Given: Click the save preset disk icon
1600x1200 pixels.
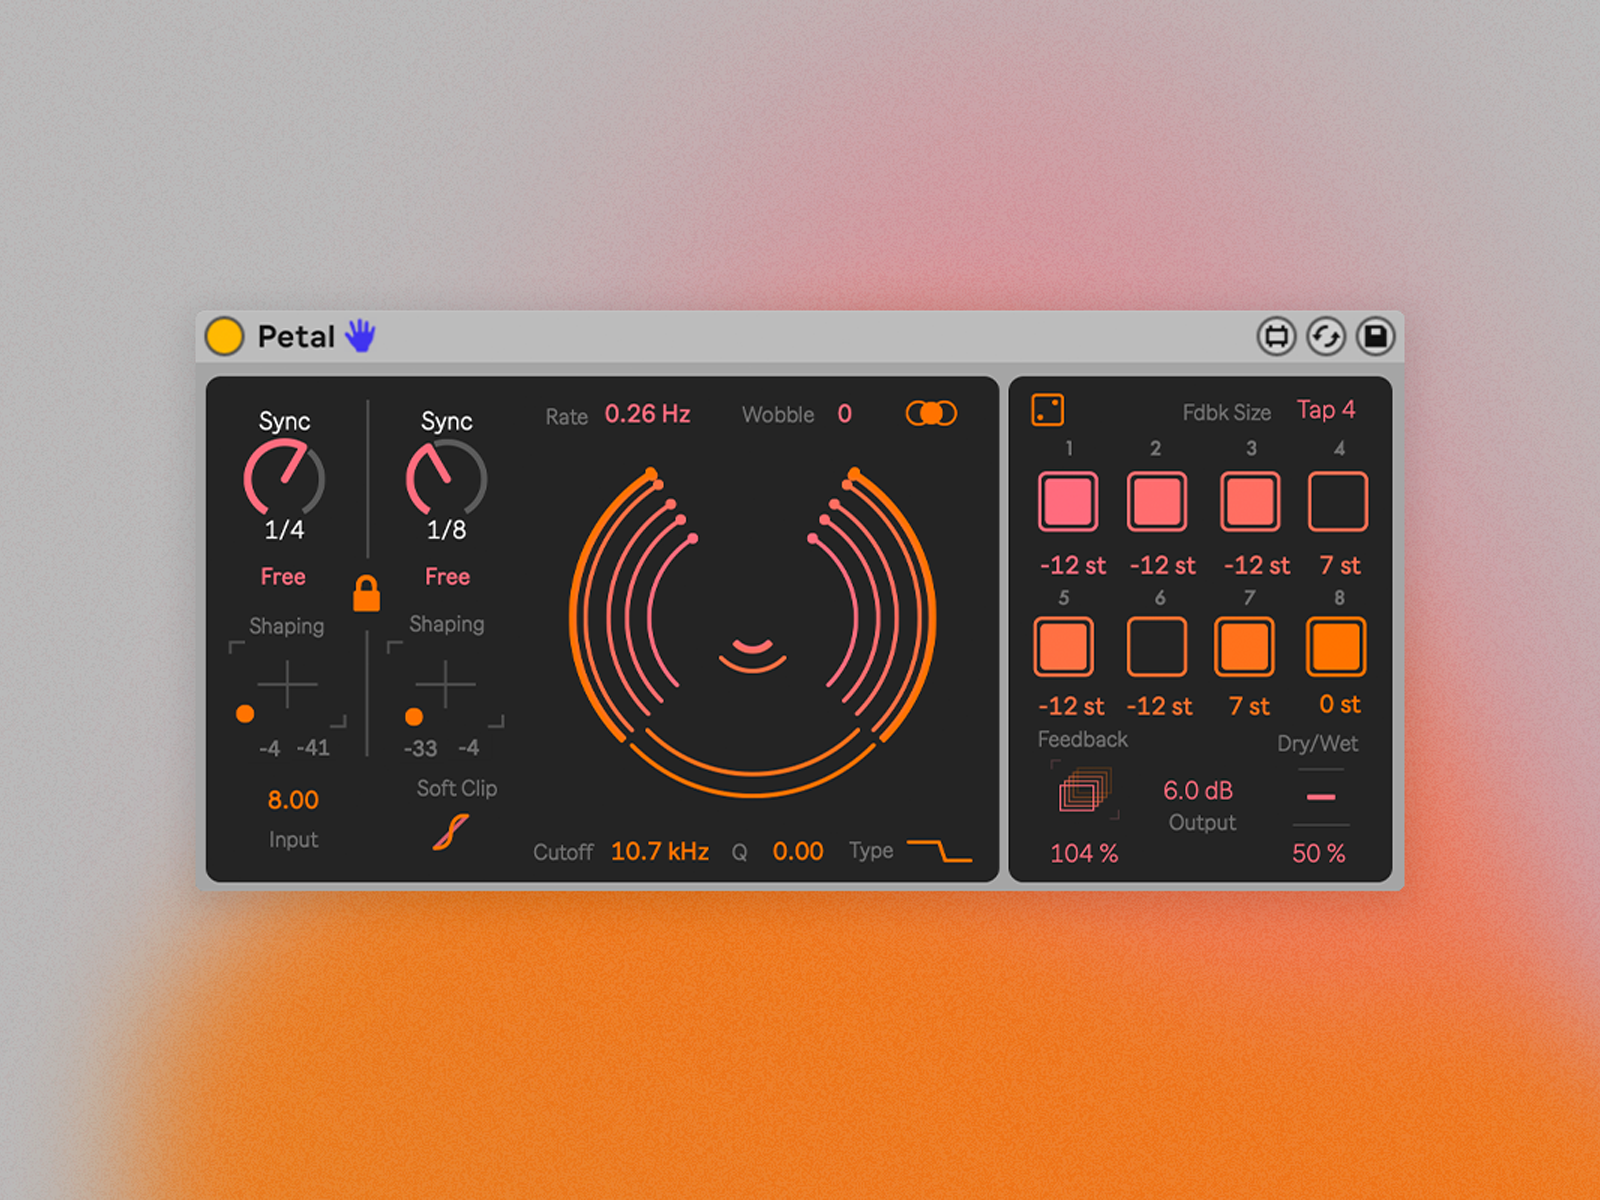Looking at the screenshot, I should tap(1375, 336).
